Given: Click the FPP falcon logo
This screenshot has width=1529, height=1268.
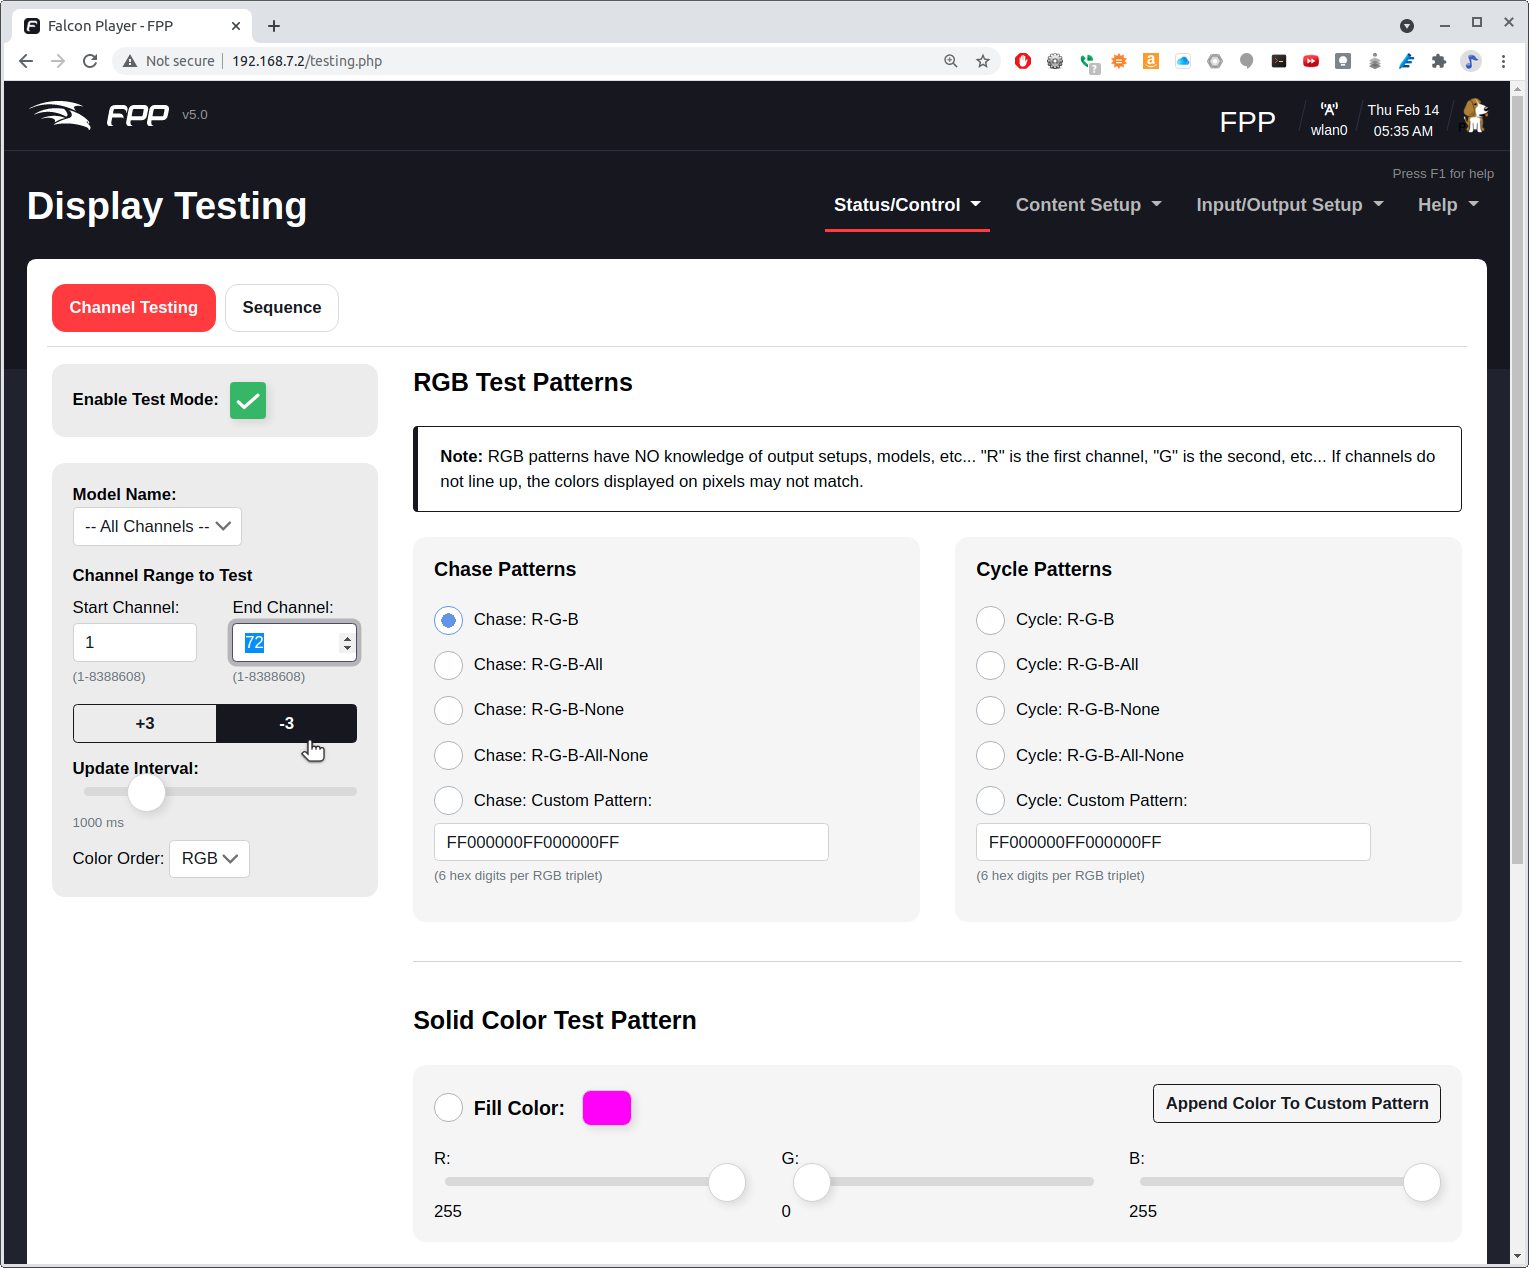Looking at the screenshot, I should (58, 114).
